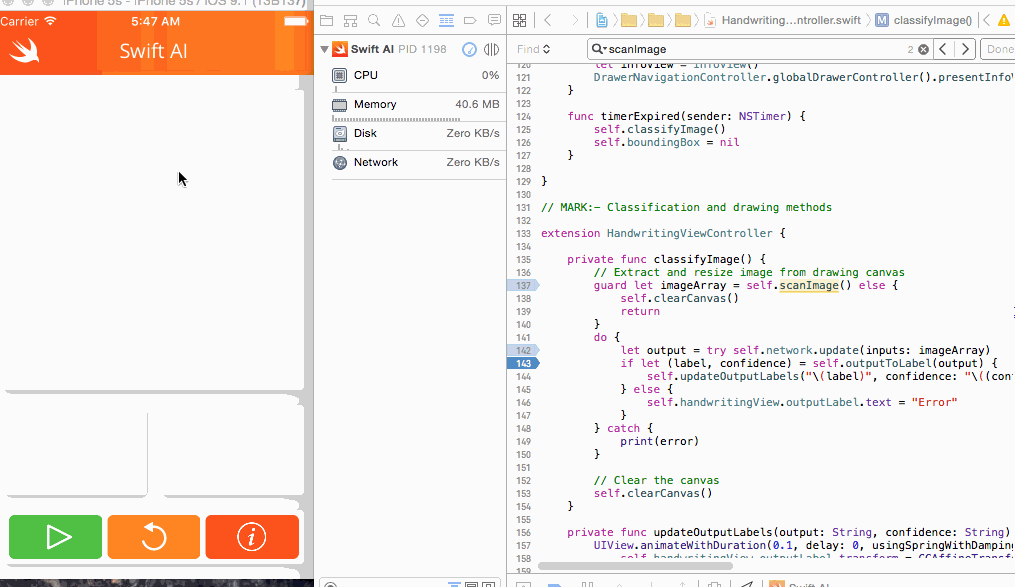Click the view options icon beside the gauge
This screenshot has height=587, width=1015.
(491, 49)
